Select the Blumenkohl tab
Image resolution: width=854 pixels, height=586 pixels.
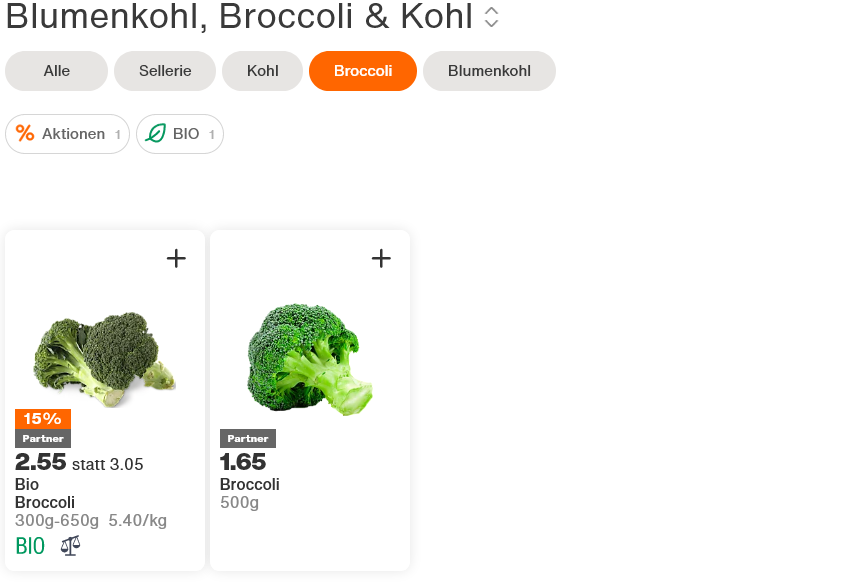(x=489, y=71)
